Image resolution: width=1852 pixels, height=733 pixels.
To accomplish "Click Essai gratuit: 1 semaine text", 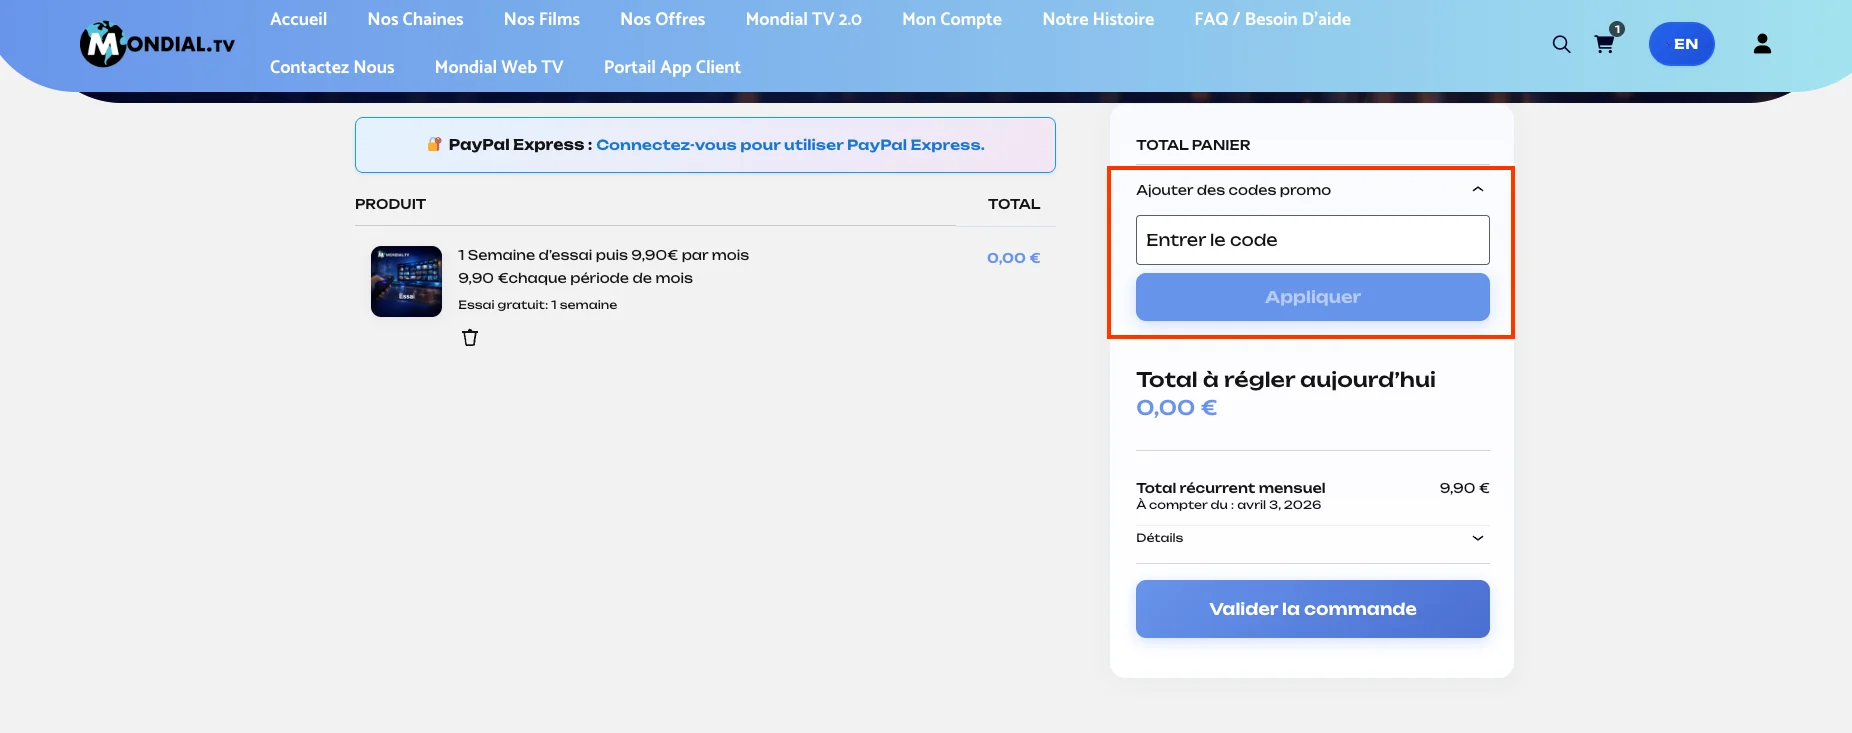I will coord(537,305).
